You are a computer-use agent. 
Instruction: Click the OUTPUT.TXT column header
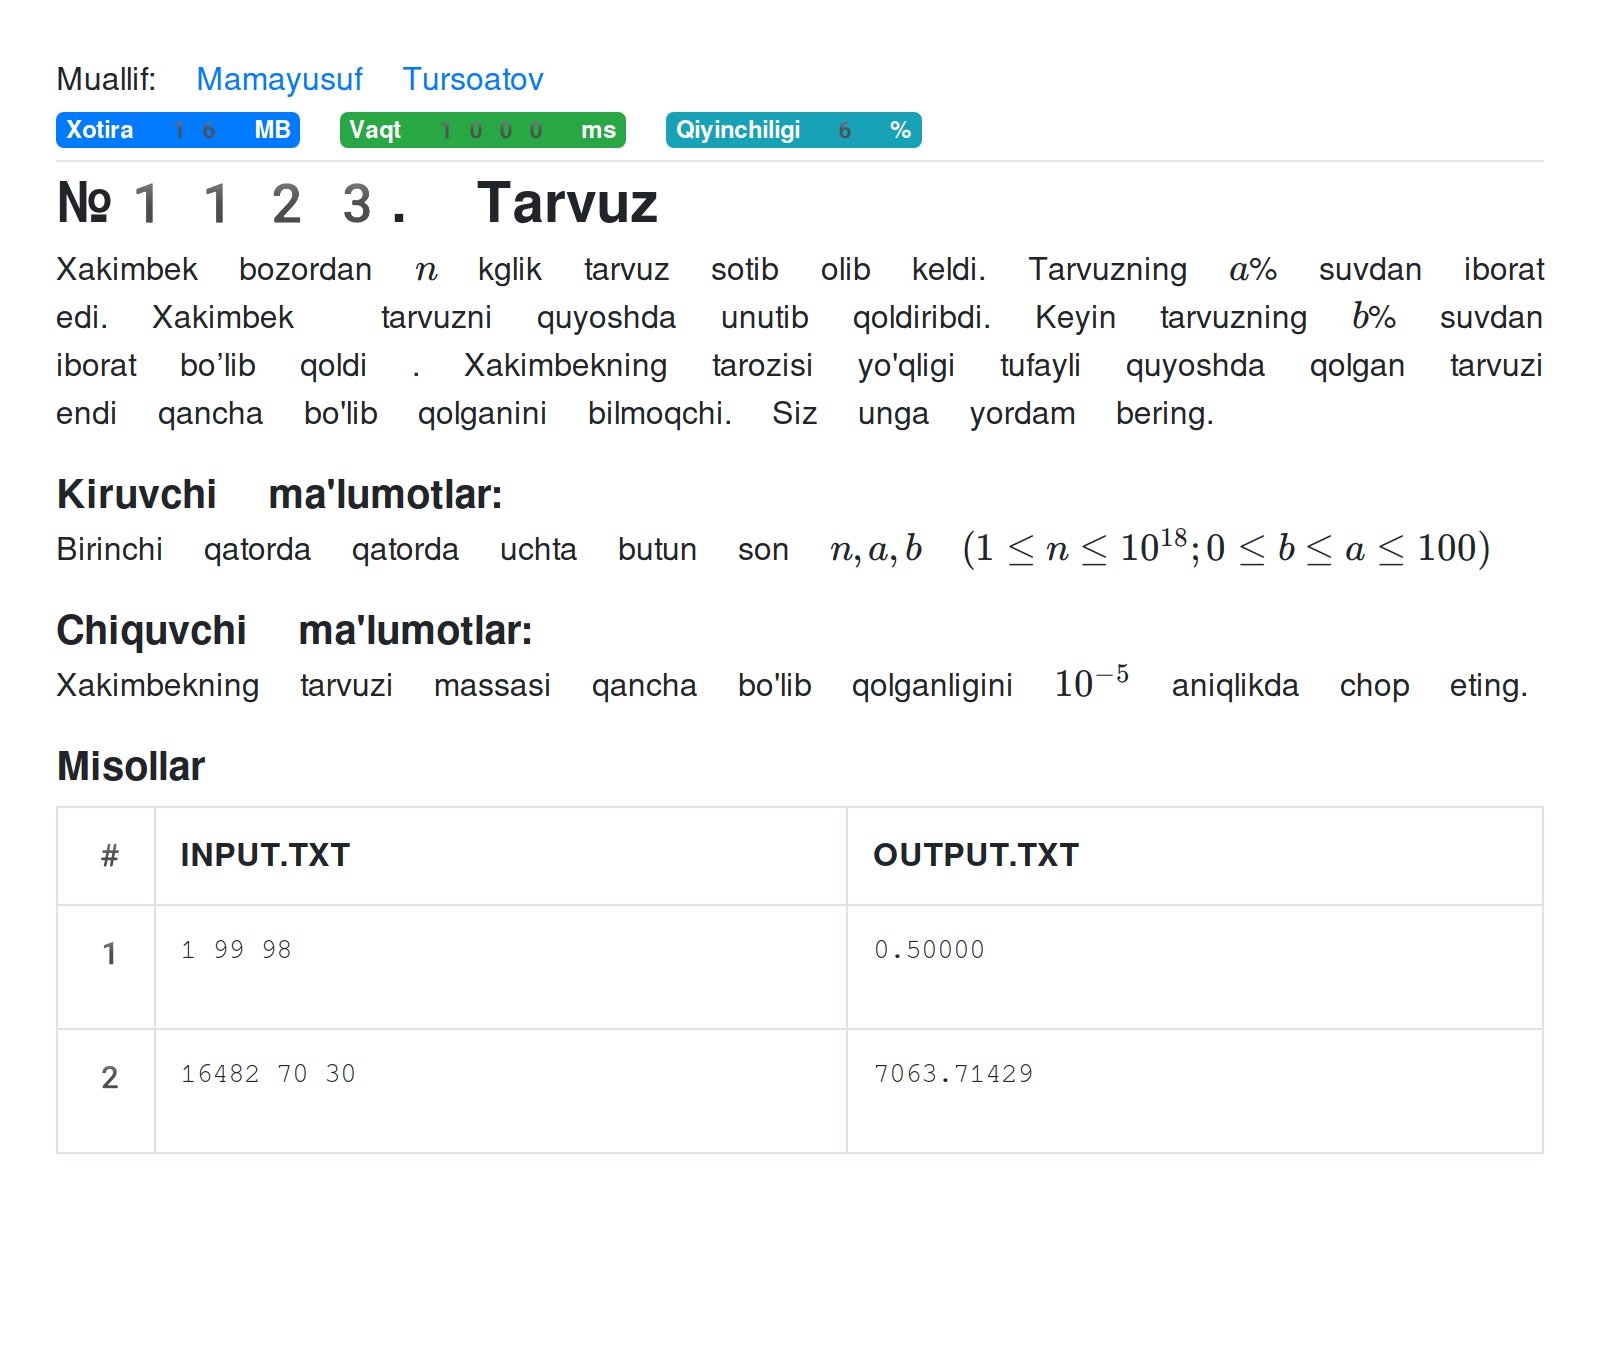click(x=976, y=855)
